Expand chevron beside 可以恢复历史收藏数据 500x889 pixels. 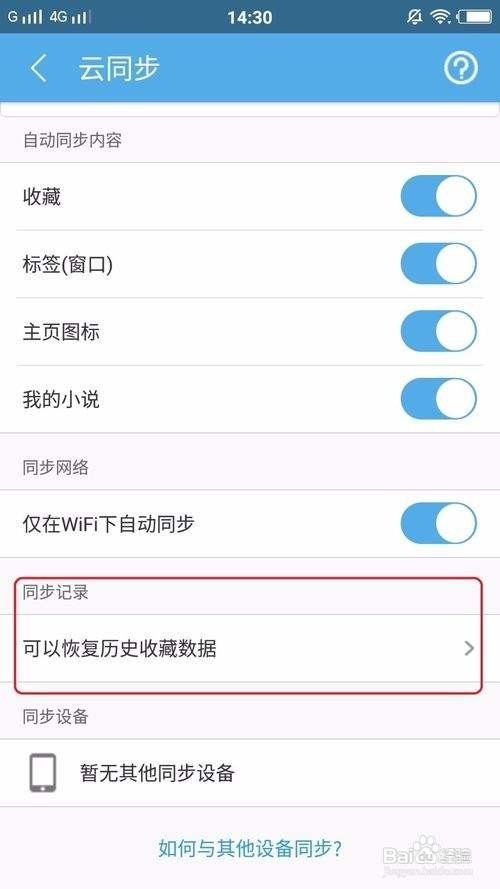coord(469,648)
